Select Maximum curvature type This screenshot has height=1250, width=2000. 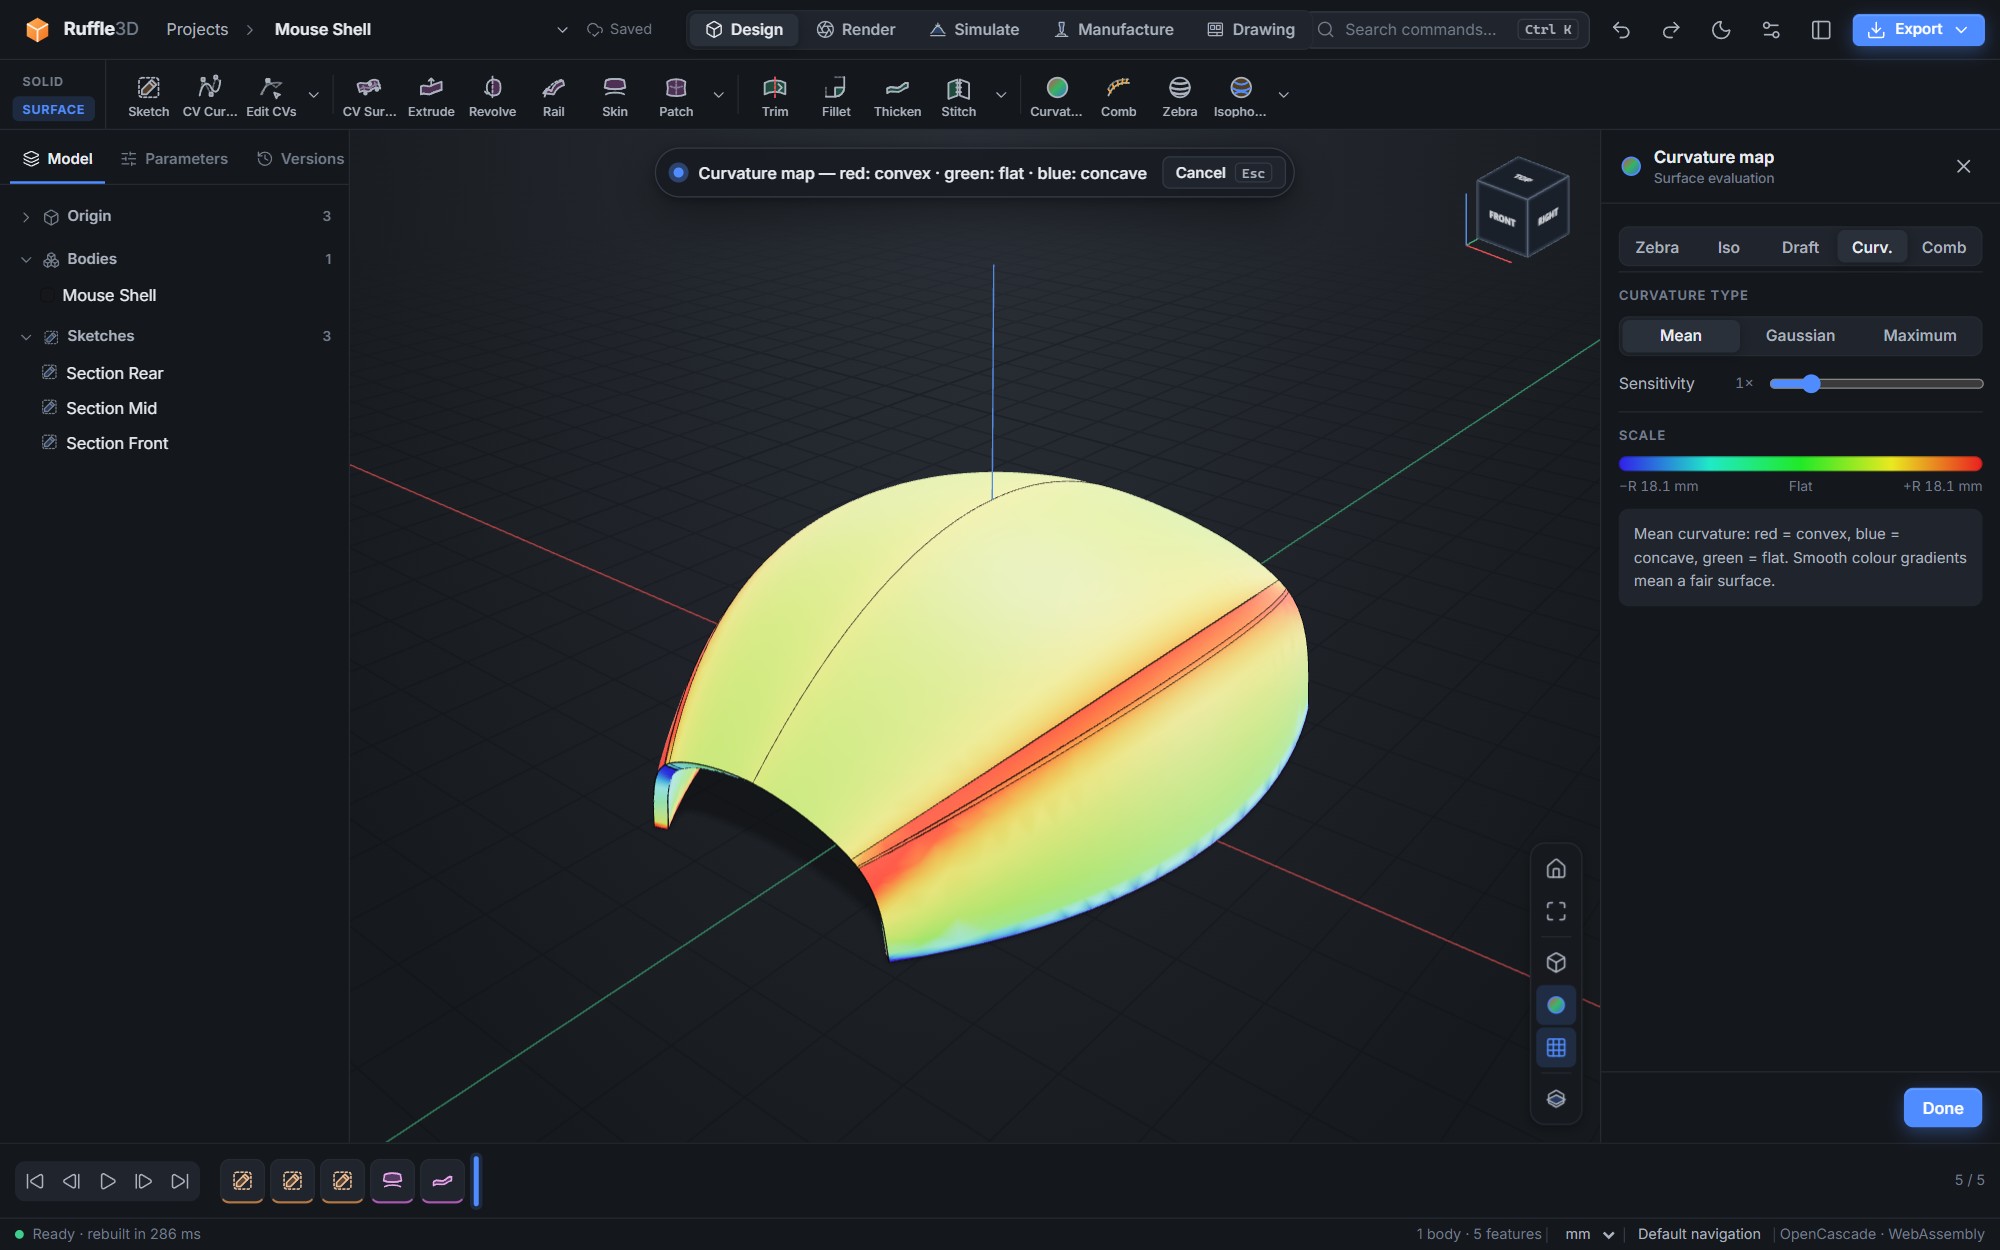1920,336
